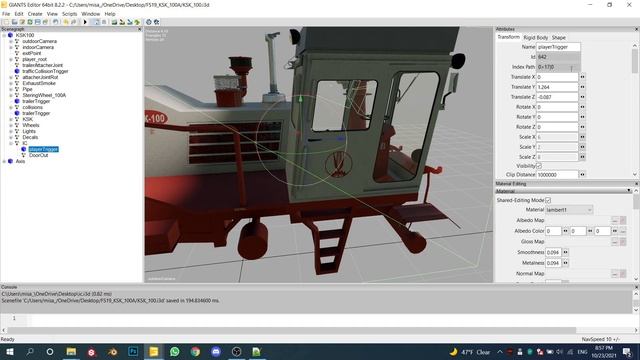Open Discord from the taskbar
This screenshot has height=360, width=640.
216,351
